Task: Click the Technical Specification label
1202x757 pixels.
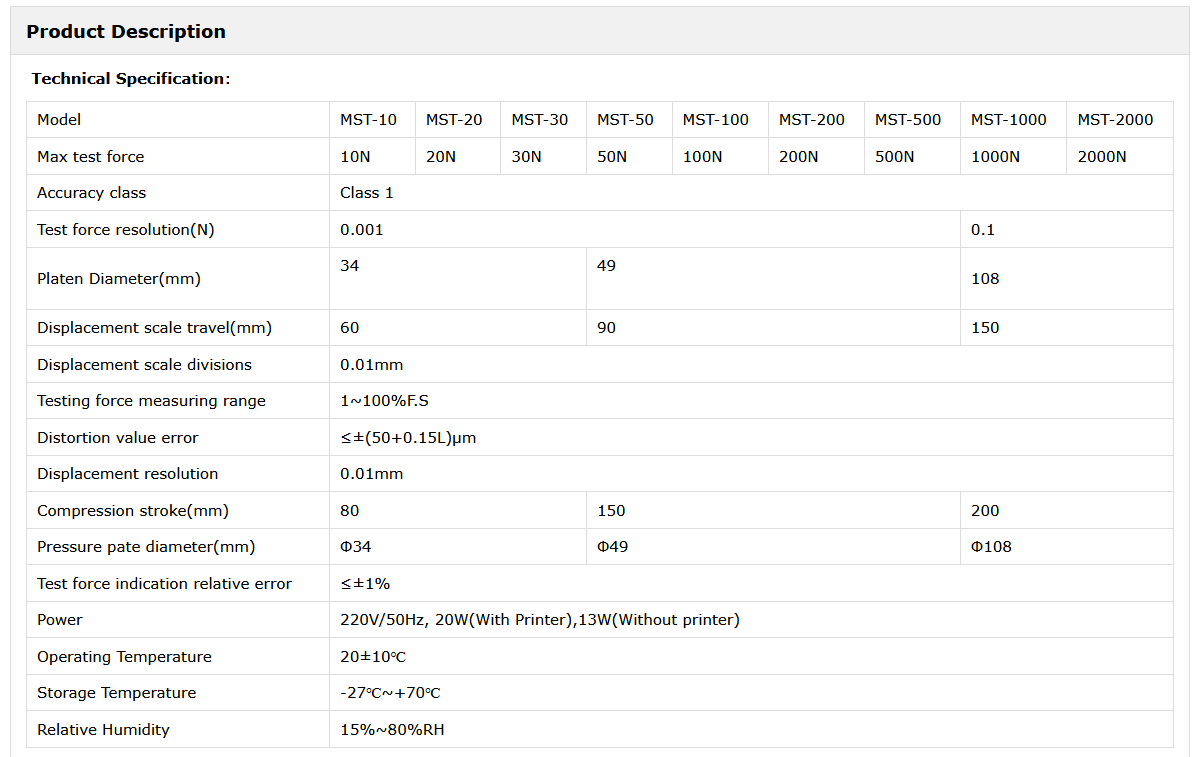Action: [130, 79]
